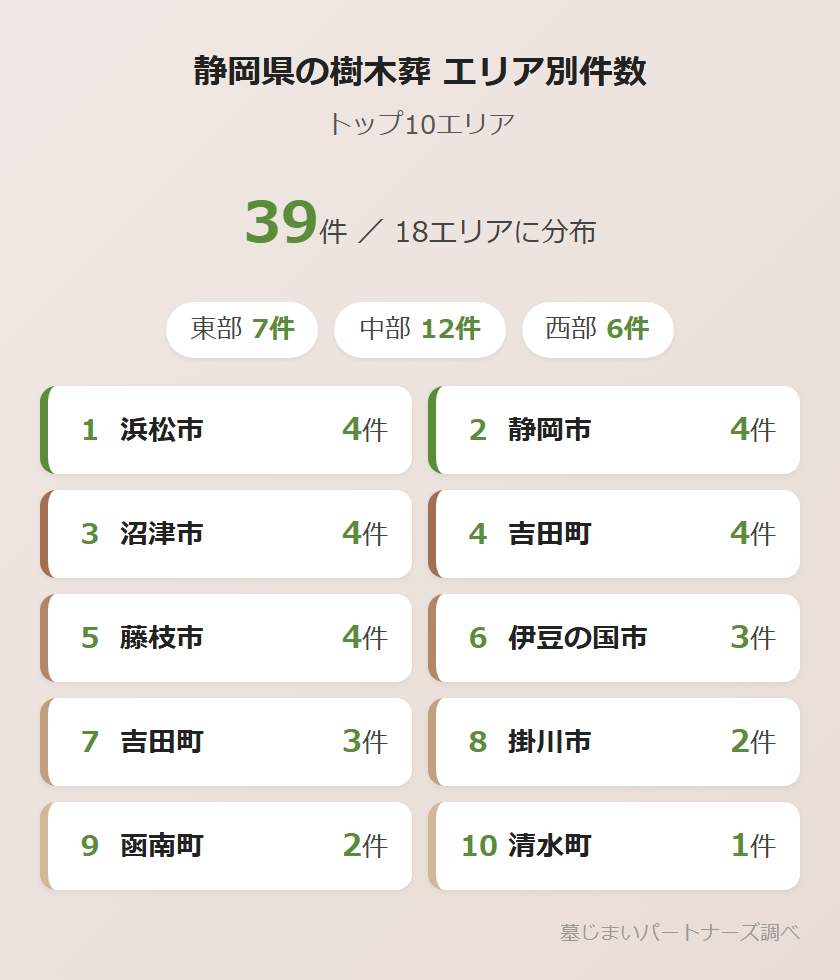Click the 掛川市 area card
Image resolution: width=840 pixels, height=980 pixels.
point(615,742)
